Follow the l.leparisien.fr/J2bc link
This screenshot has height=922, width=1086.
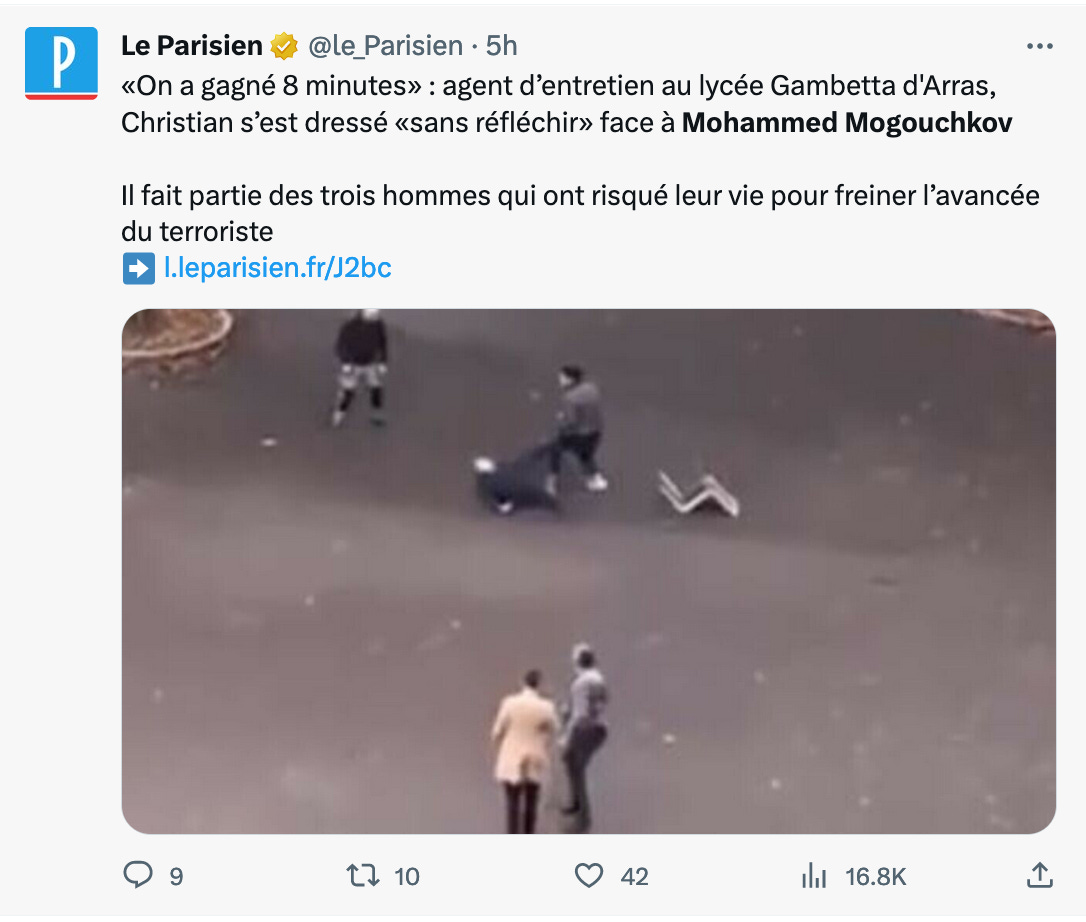pyautogui.click(x=278, y=267)
